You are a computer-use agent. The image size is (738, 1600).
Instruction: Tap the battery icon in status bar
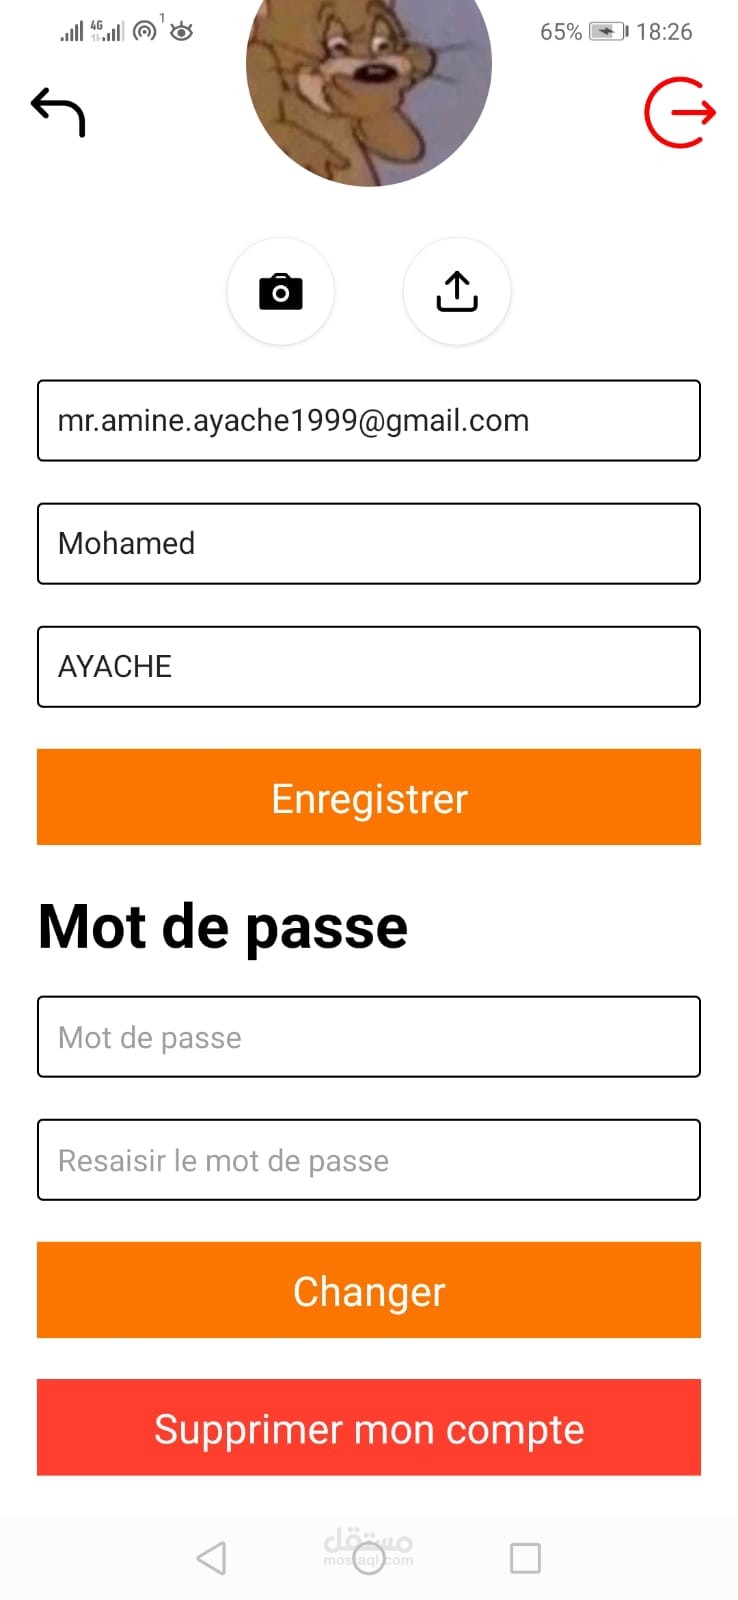click(608, 31)
